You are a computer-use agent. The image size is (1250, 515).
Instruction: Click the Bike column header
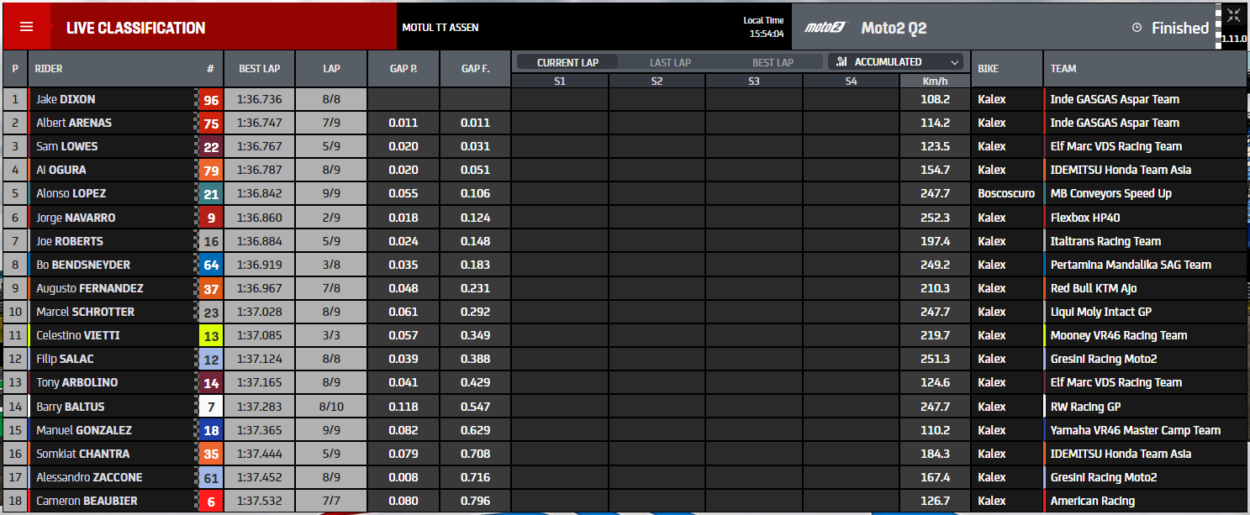pos(1006,69)
